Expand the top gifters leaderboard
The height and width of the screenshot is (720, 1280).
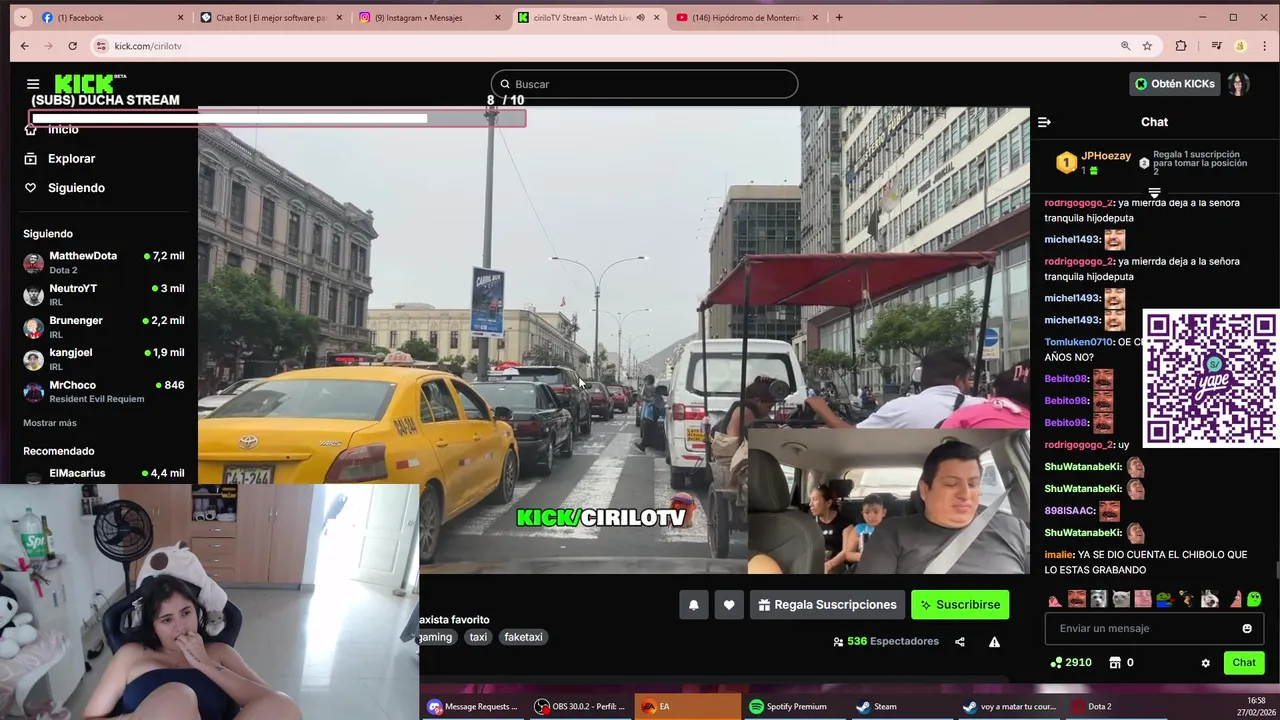point(1154,193)
